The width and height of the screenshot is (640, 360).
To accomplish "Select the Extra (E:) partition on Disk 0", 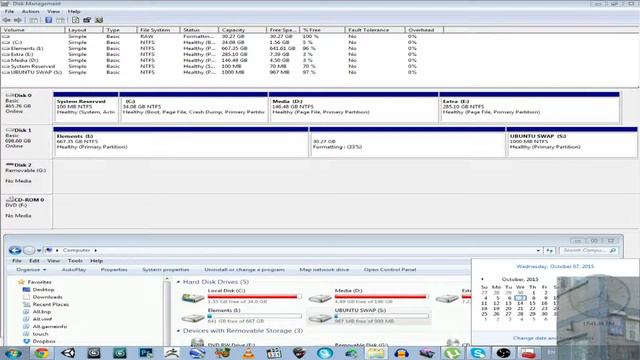I will coord(530,107).
